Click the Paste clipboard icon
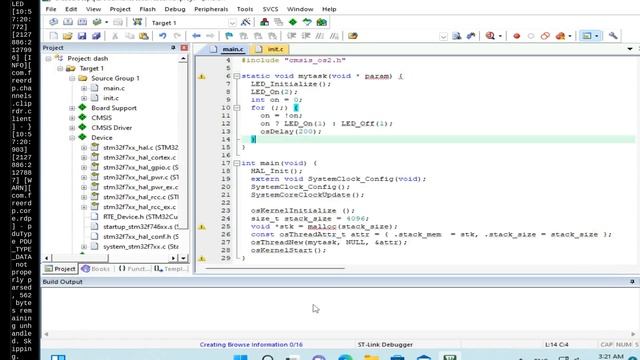The image size is (640, 360). click(x=144, y=36)
